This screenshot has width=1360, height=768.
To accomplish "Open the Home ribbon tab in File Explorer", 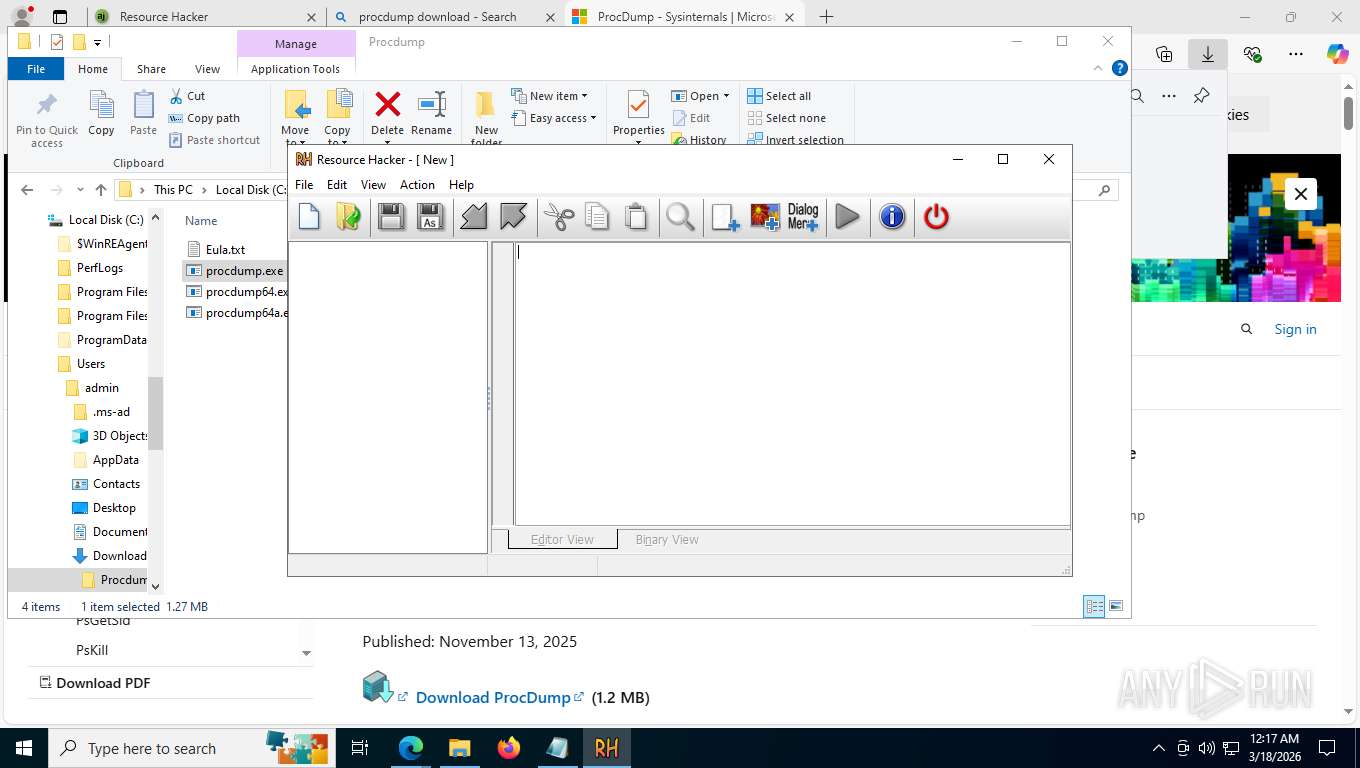I will 93,69.
